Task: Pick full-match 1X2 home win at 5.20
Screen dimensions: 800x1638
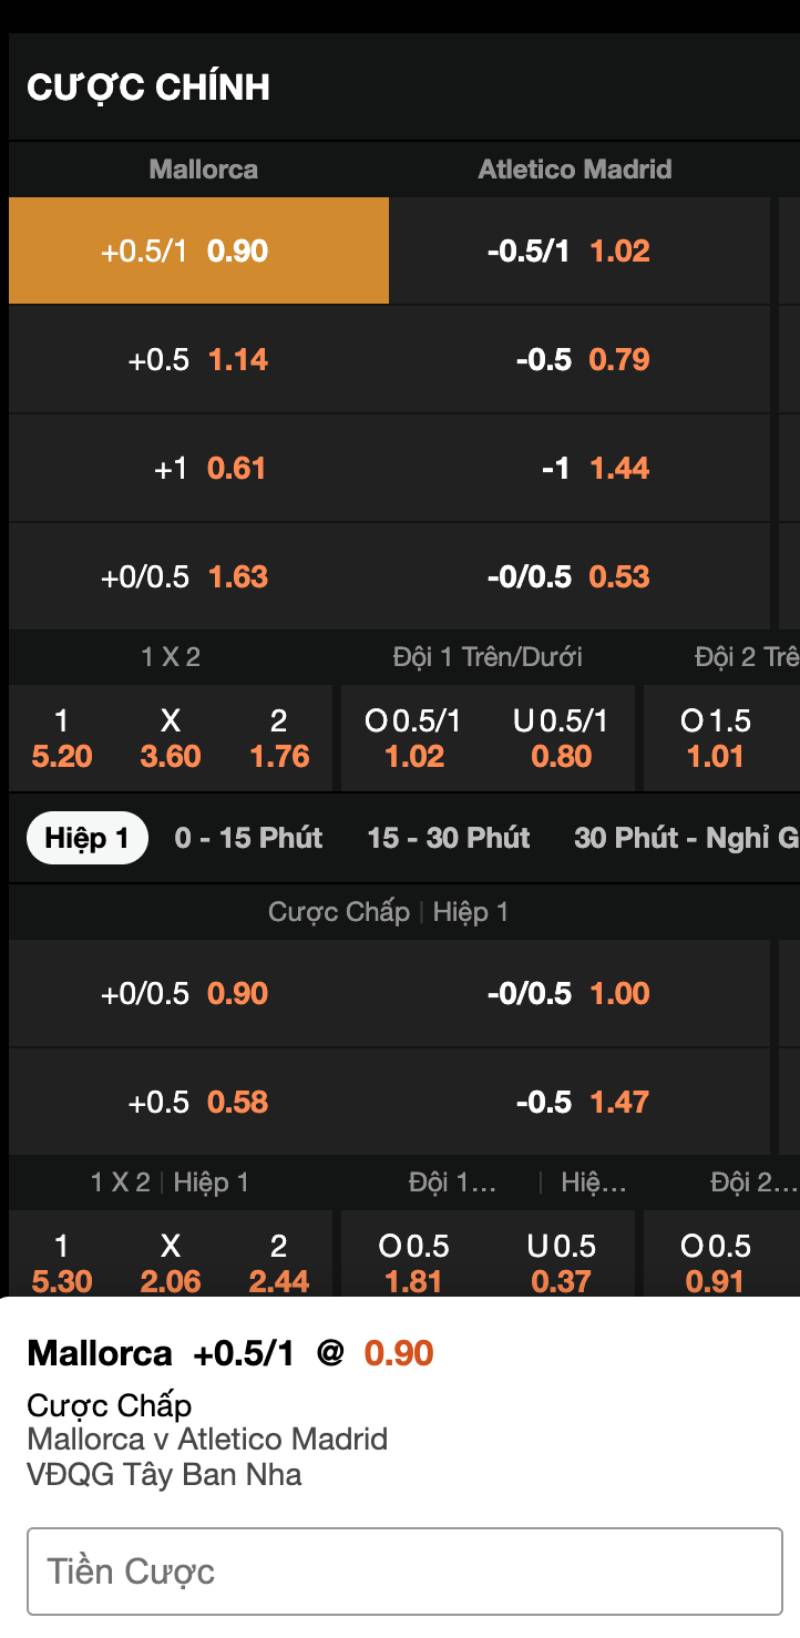Action: [62, 739]
